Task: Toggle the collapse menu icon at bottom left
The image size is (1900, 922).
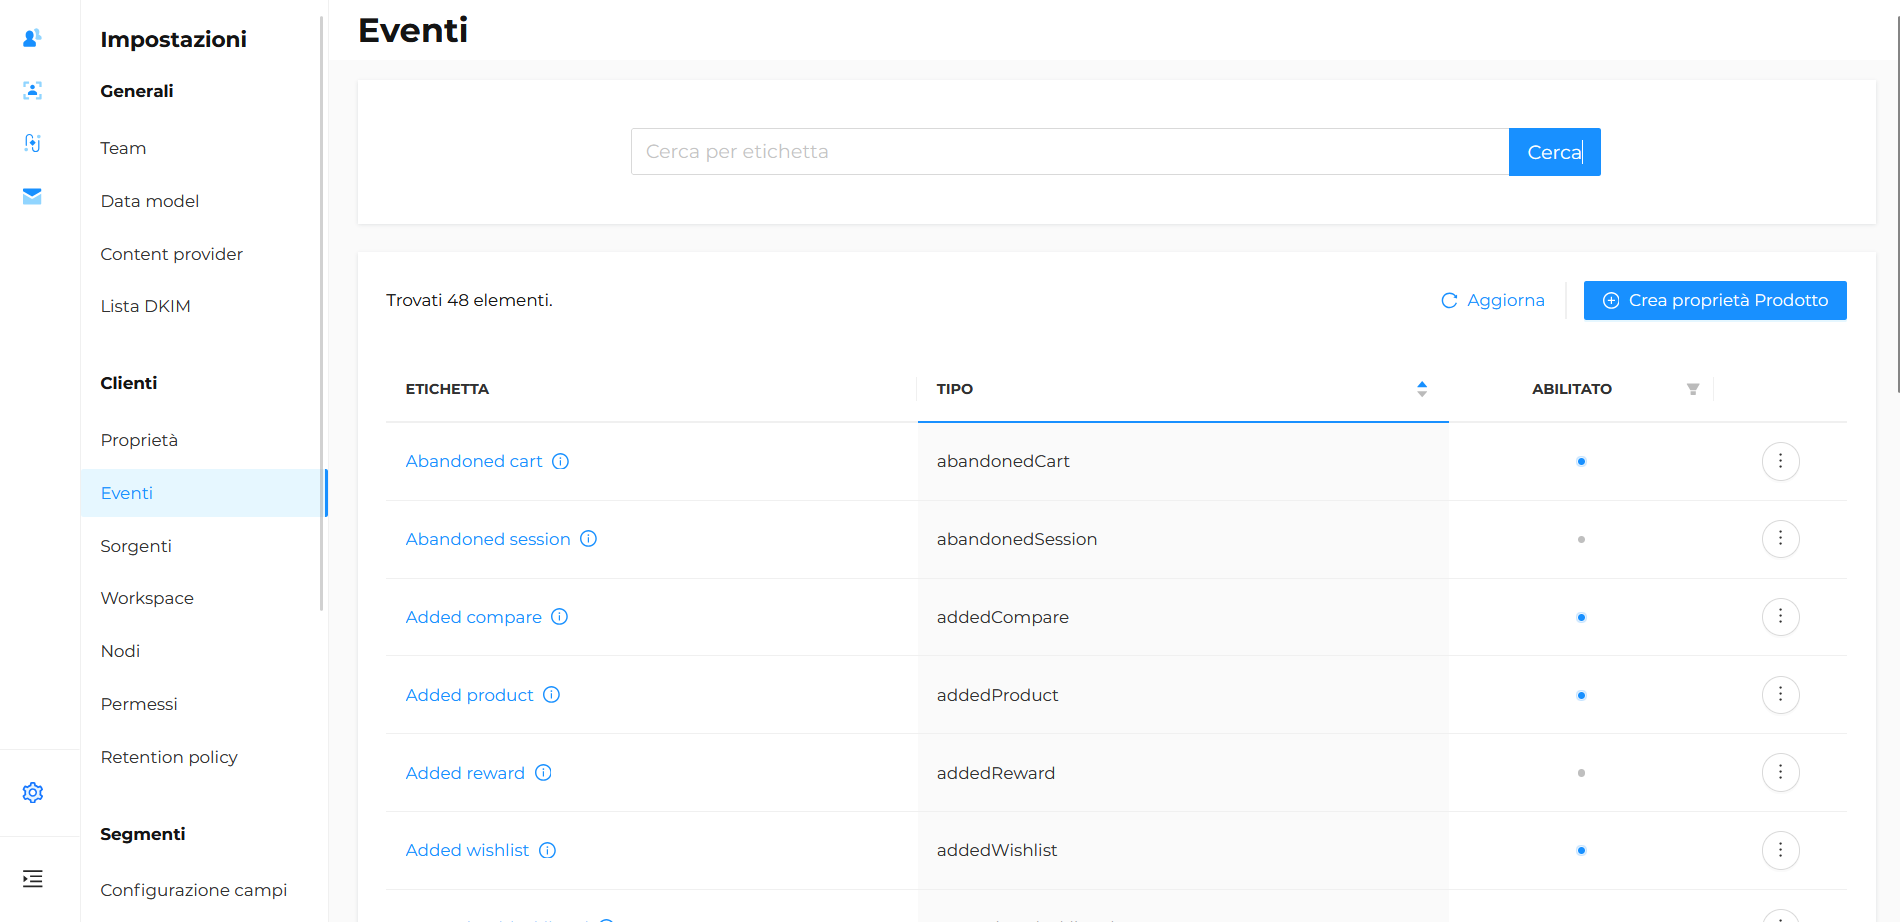Action: pyautogui.click(x=32, y=879)
